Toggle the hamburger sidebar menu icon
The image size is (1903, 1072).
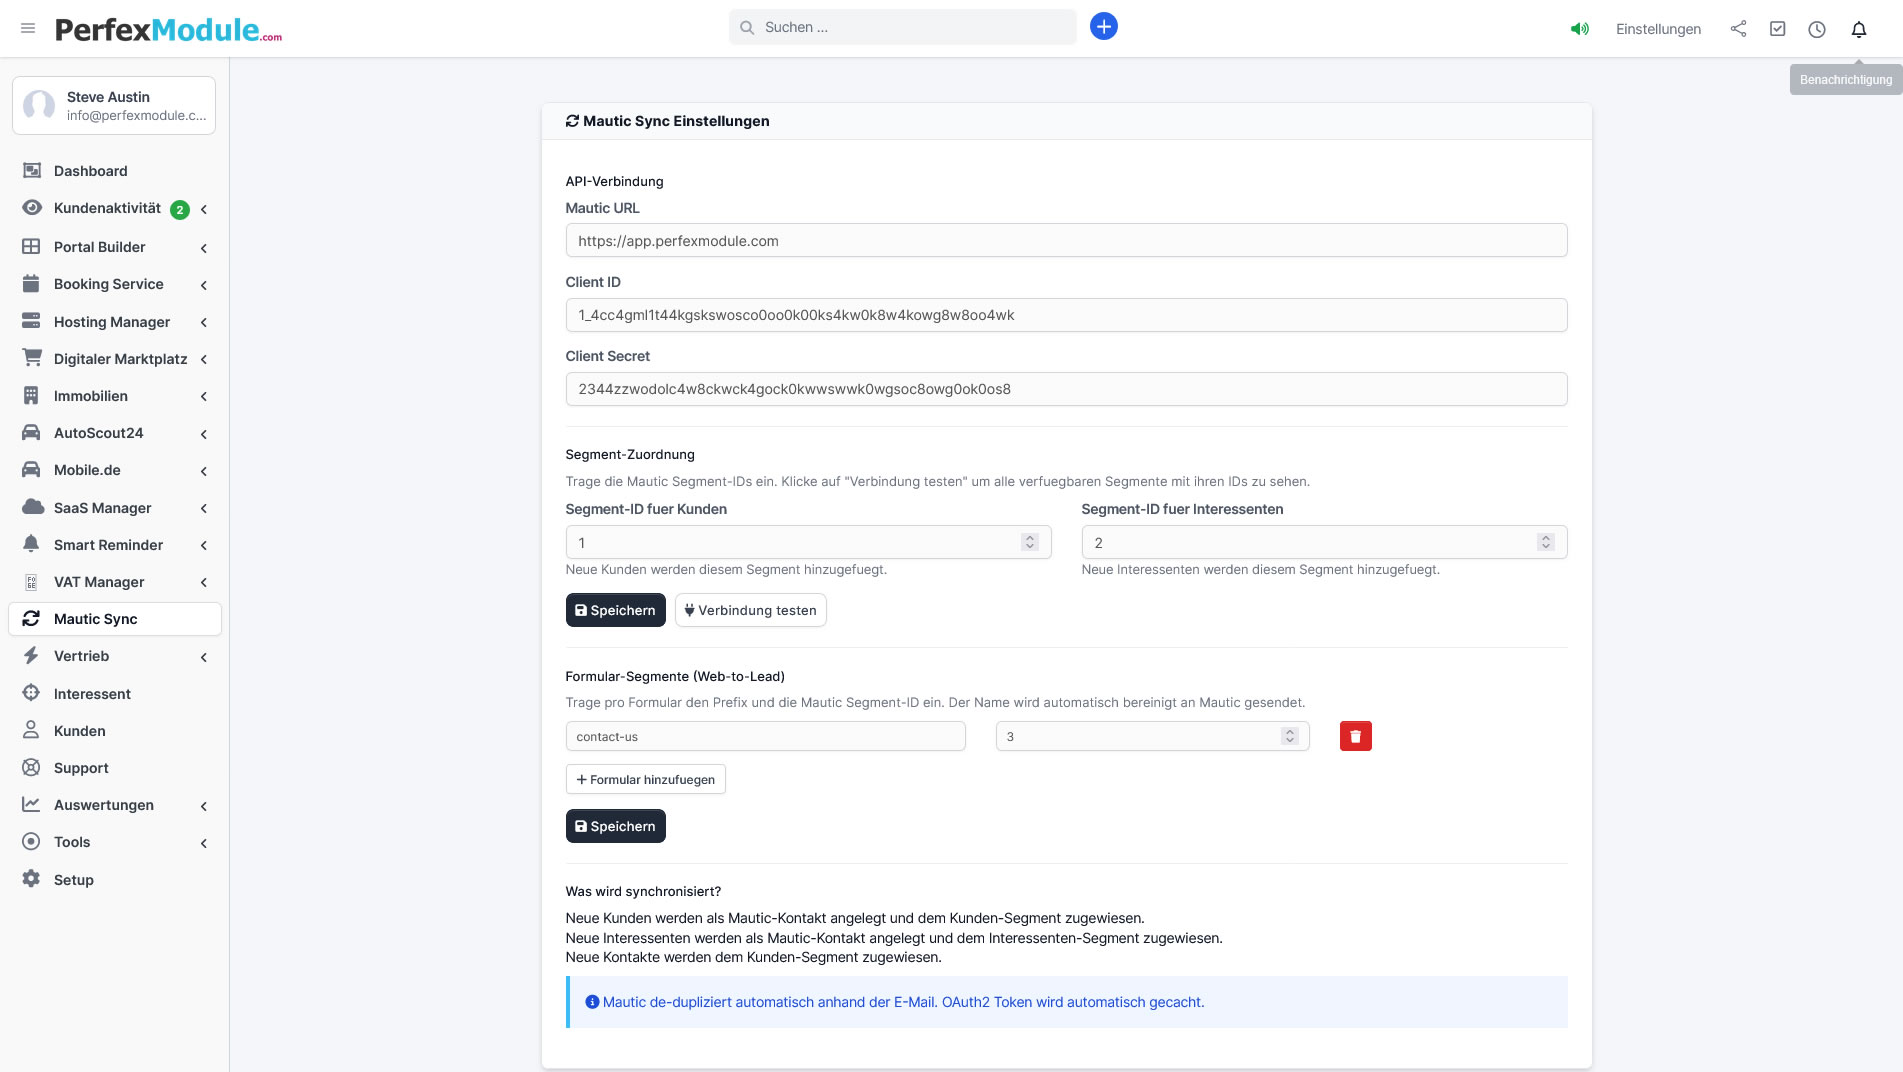pos(28,29)
